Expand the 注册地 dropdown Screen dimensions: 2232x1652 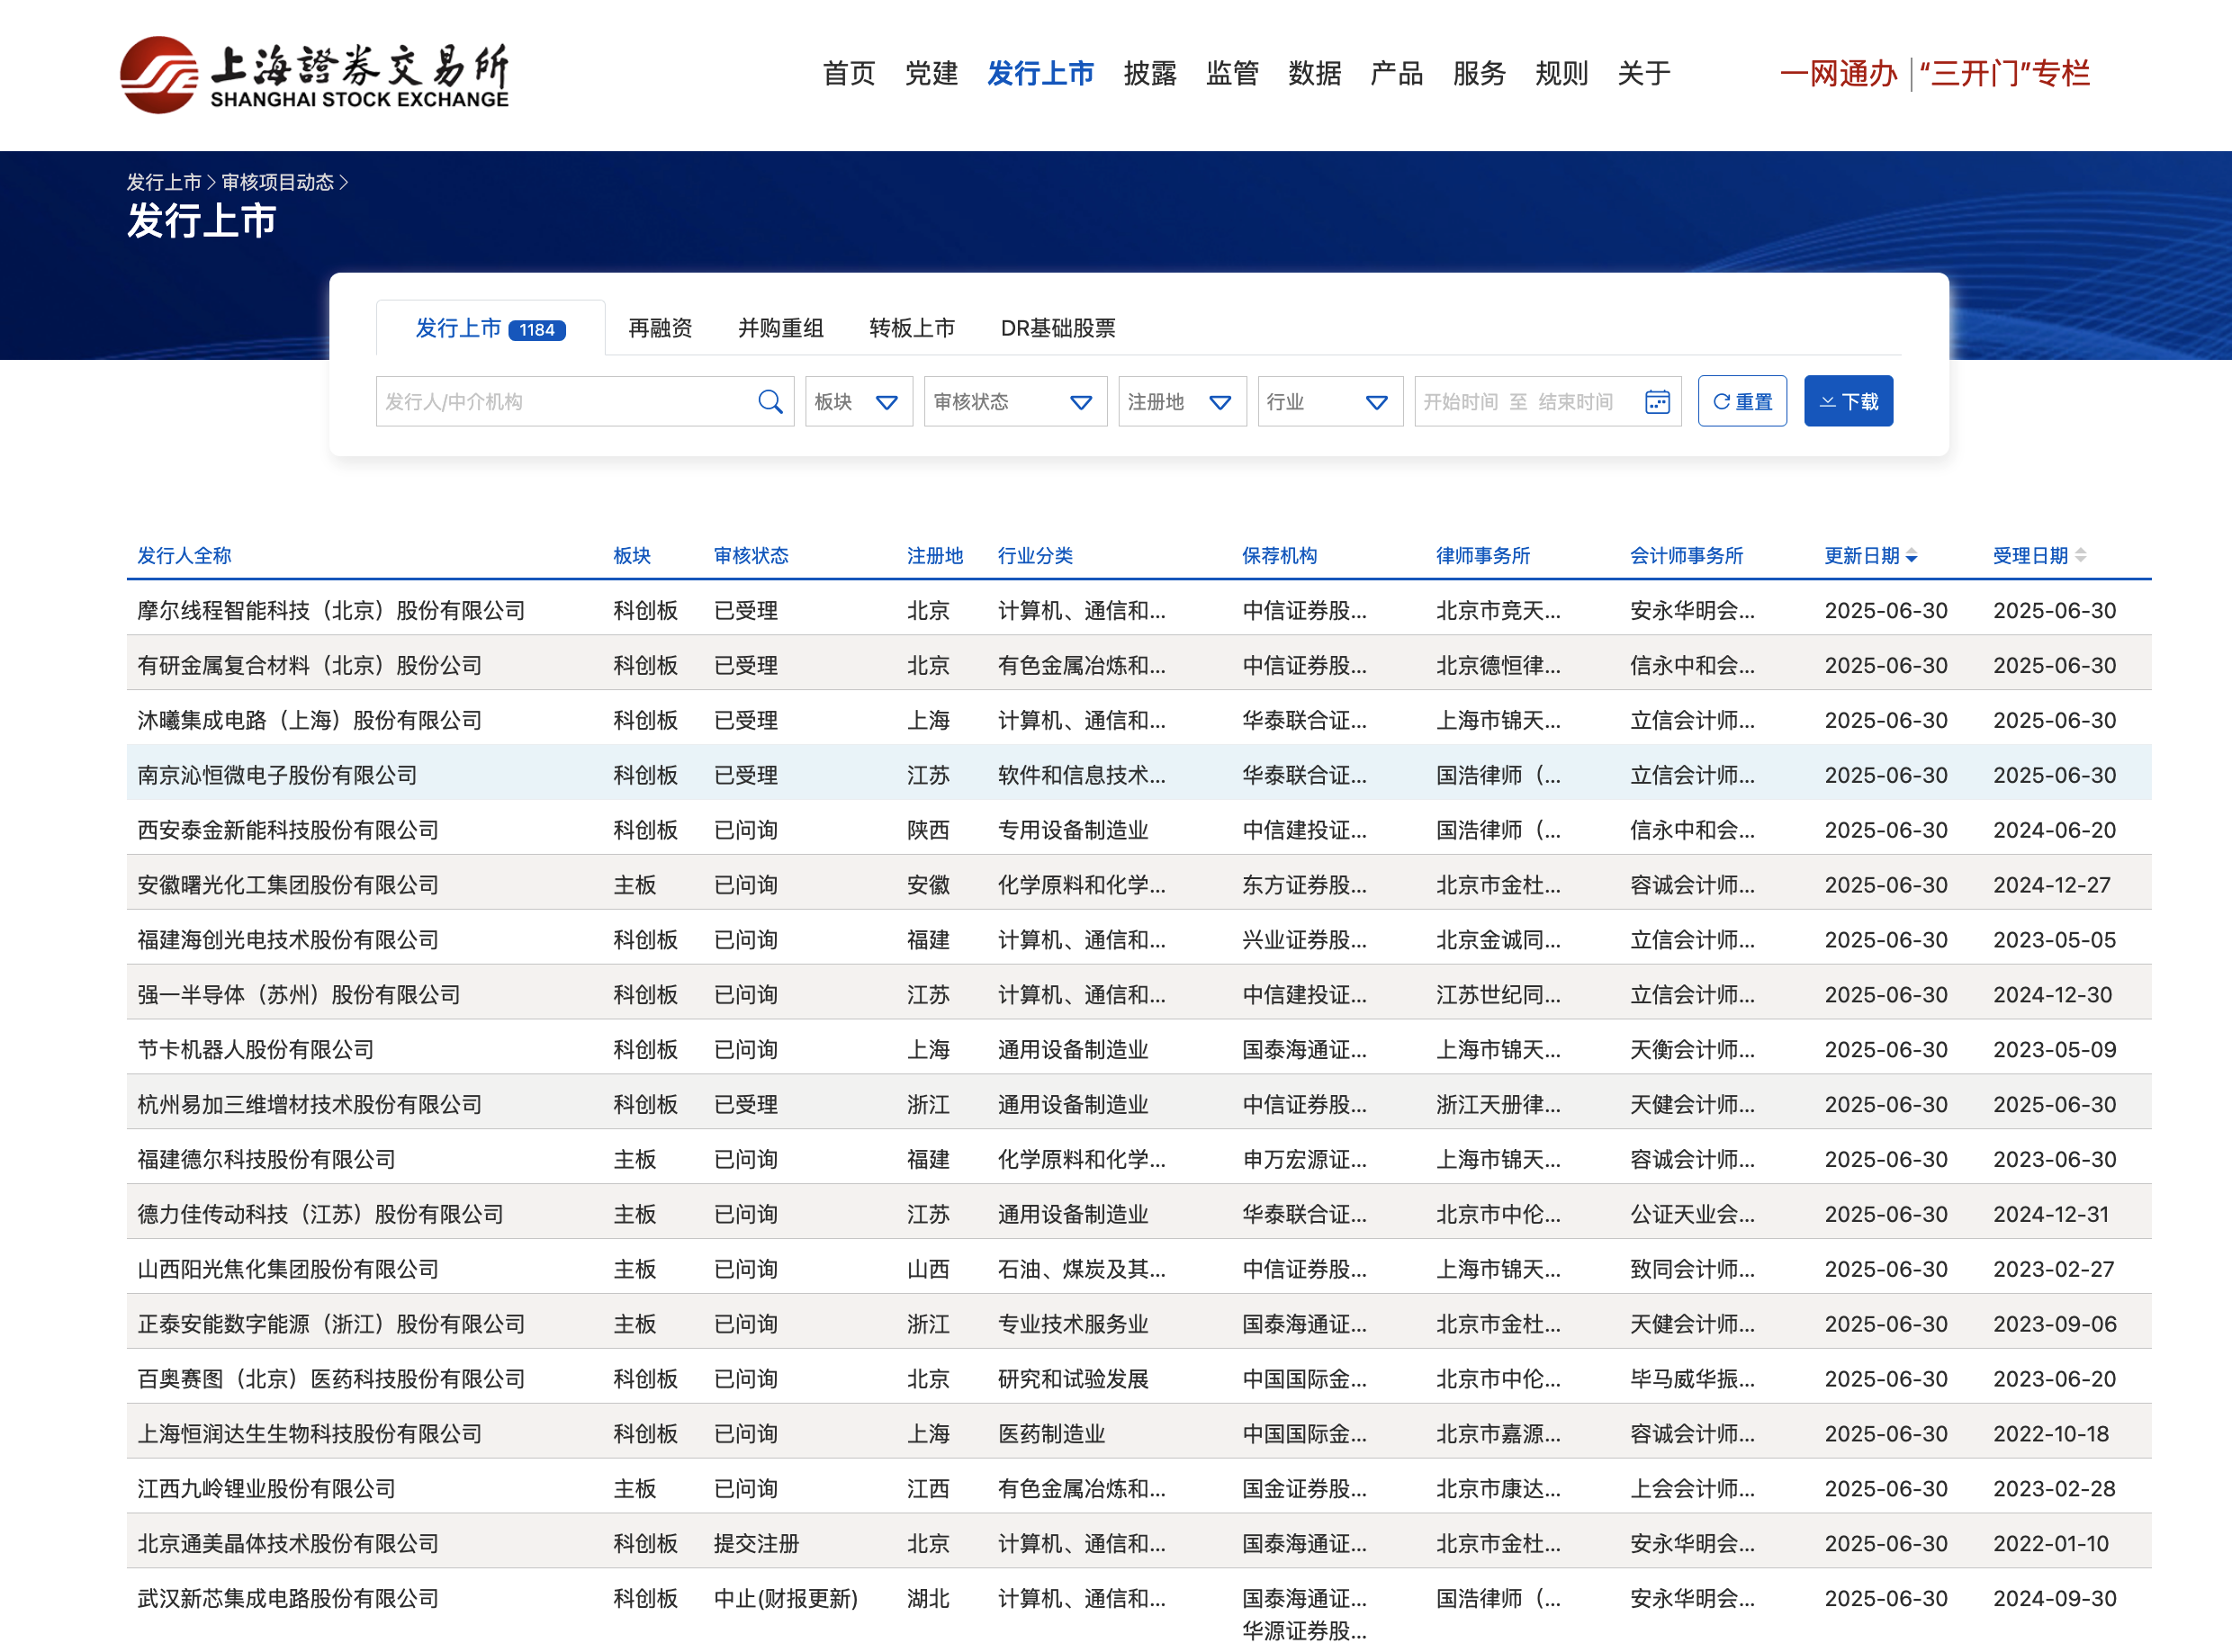pyautogui.click(x=1181, y=402)
